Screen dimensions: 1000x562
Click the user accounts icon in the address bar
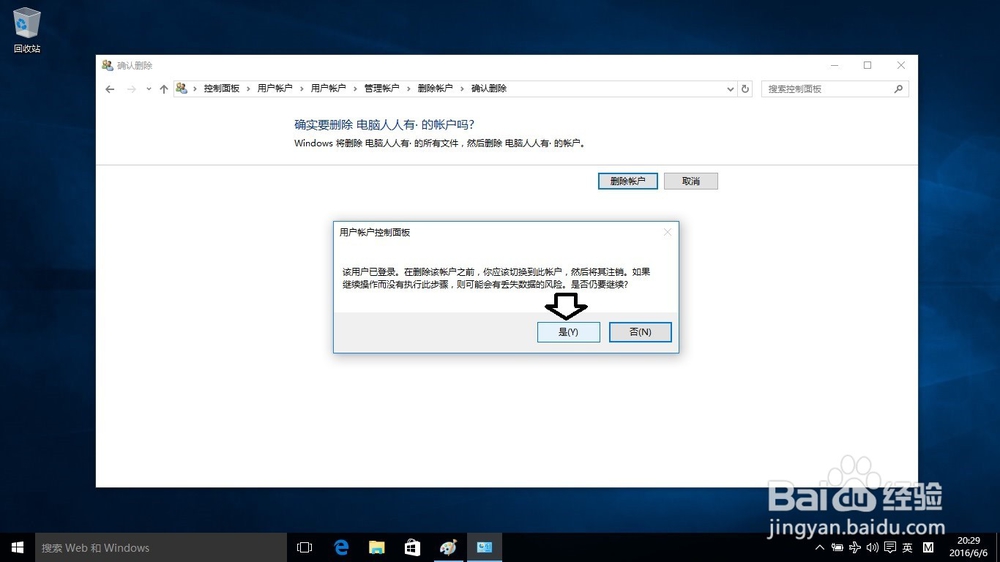[182, 89]
